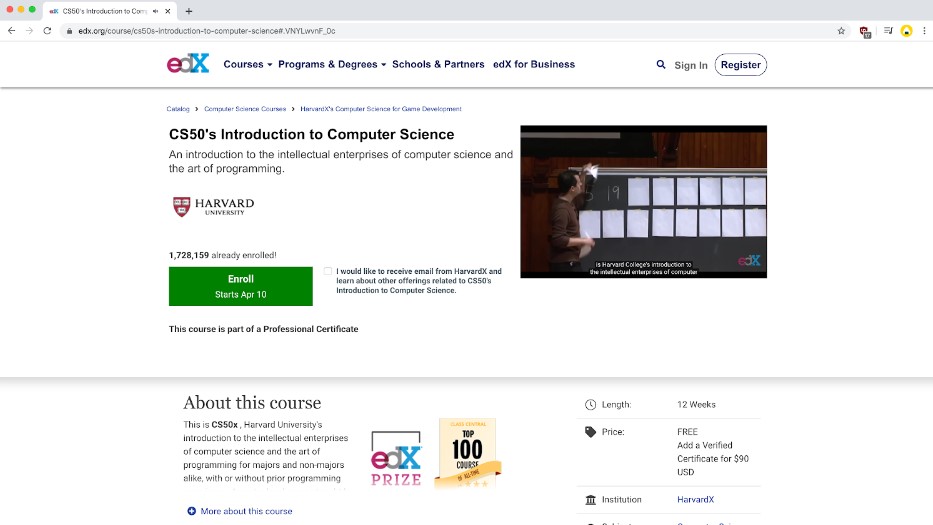
Task: Click the edX logo
Action: 188,63
